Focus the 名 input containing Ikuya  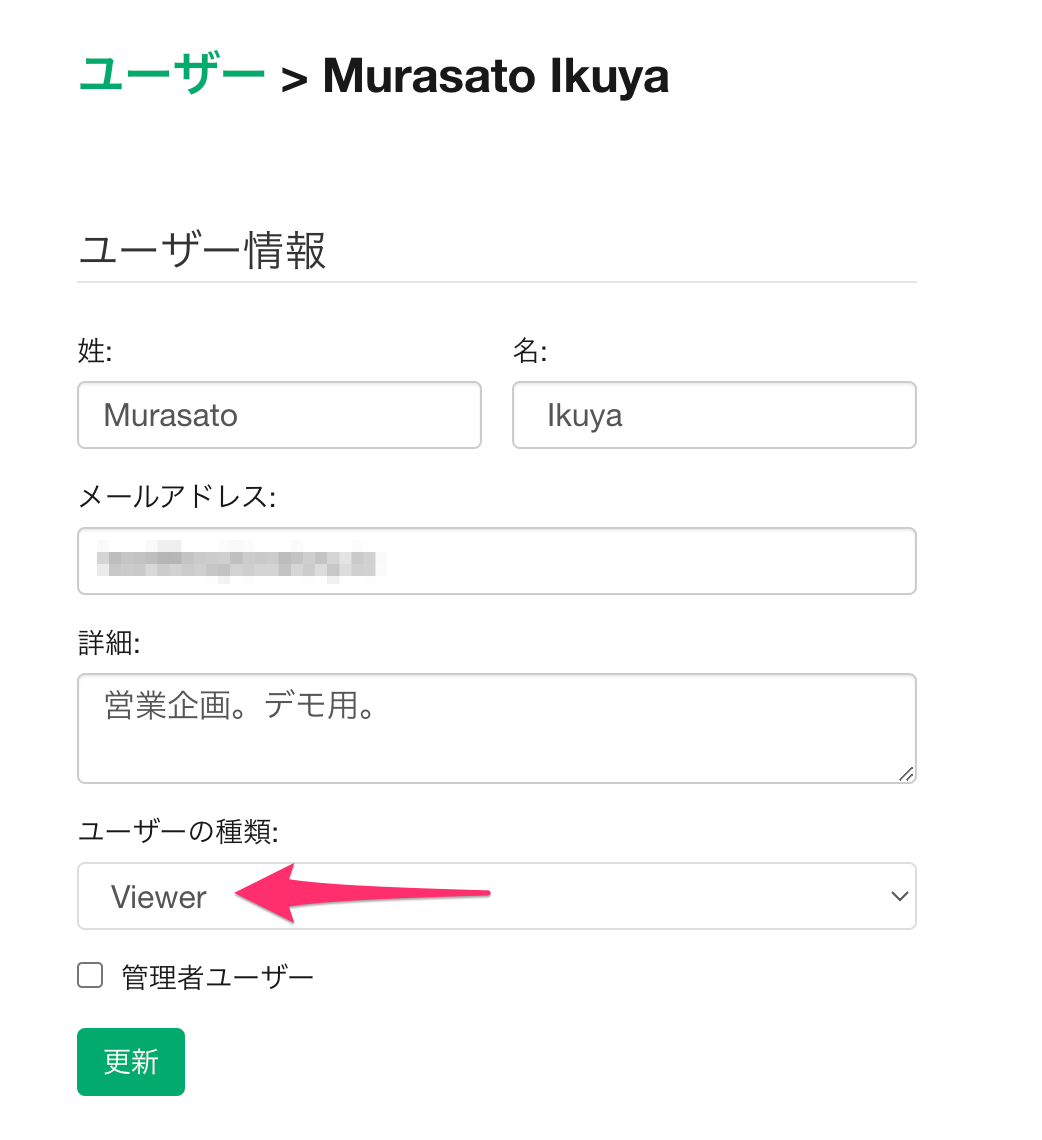[x=714, y=415]
